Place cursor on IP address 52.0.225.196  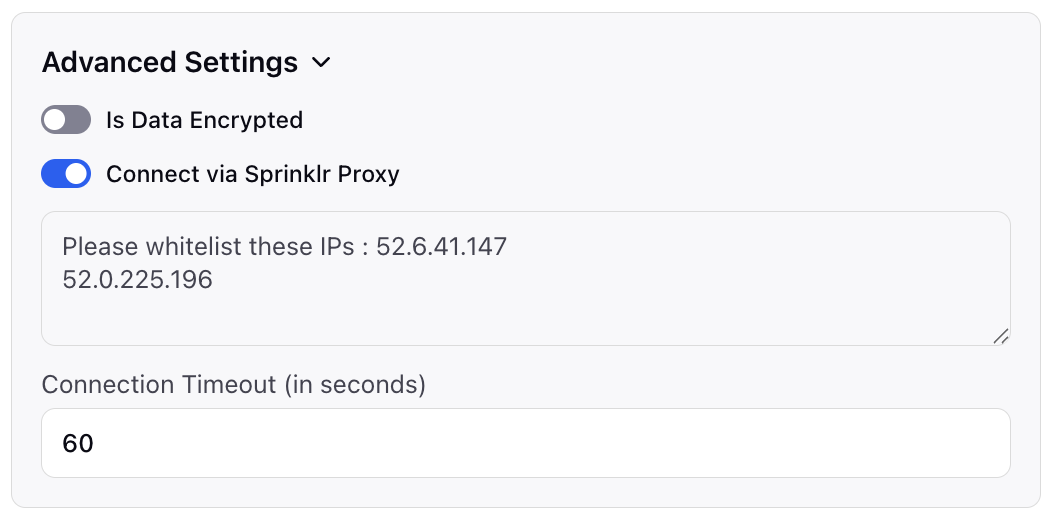137,279
